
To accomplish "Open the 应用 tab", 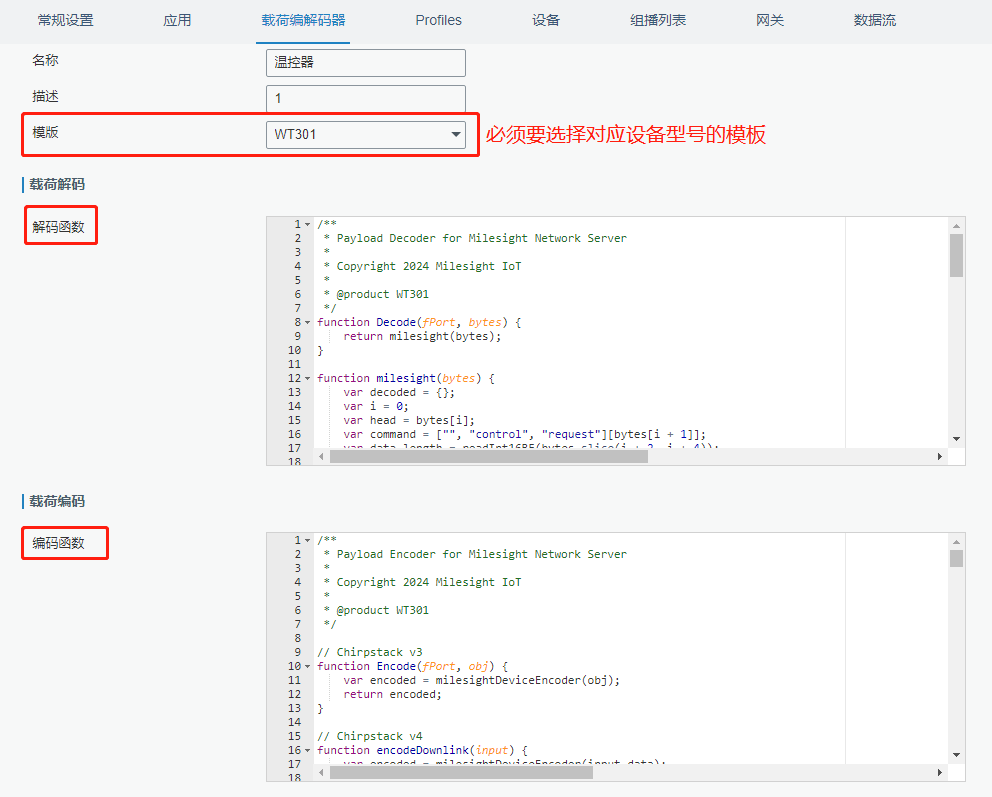I will (177, 20).
